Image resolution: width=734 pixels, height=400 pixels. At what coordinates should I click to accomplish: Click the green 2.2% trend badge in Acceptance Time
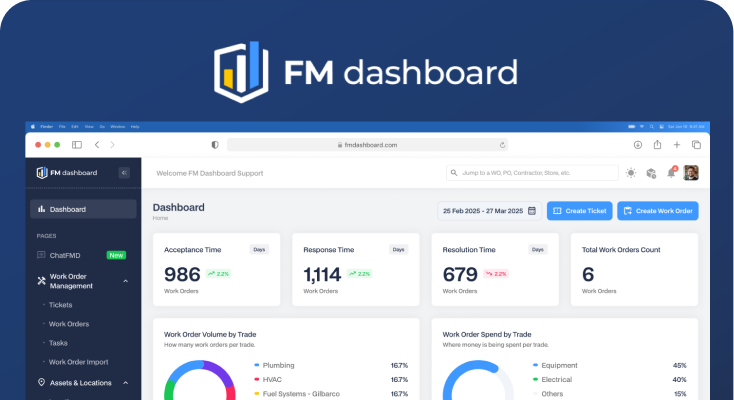pyautogui.click(x=218, y=274)
